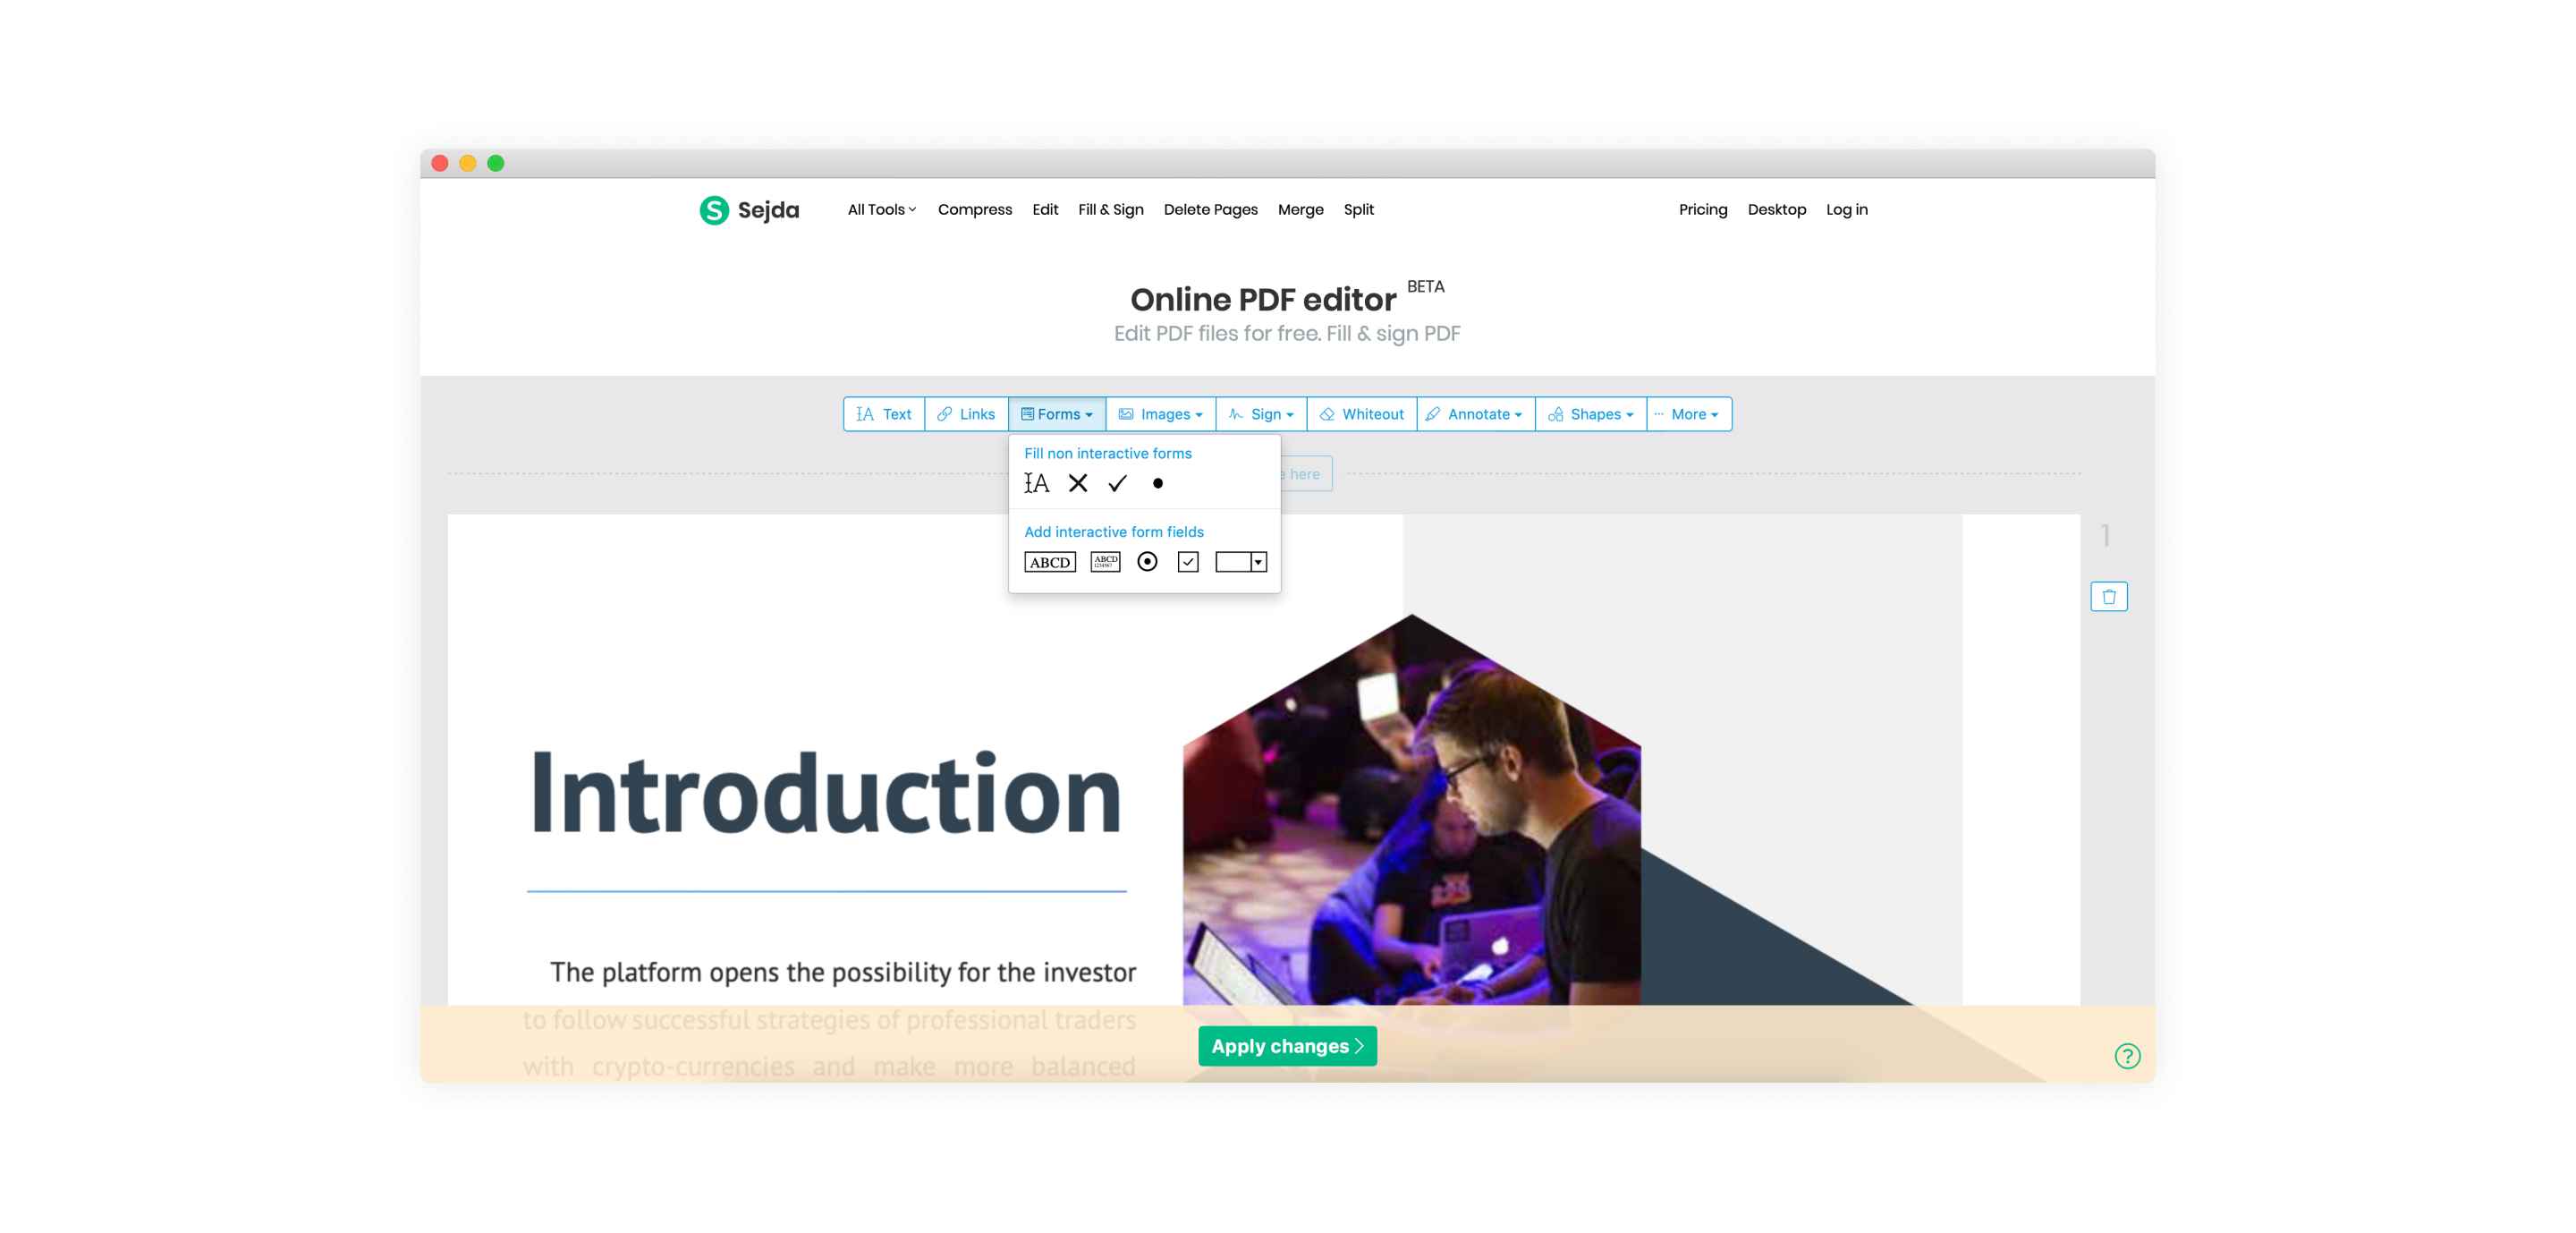Image resolution: width=2576 pixels, height=1233 pixels.
Task: Click the ABCD text field form icon
Action: click(x=1050, y=561)
